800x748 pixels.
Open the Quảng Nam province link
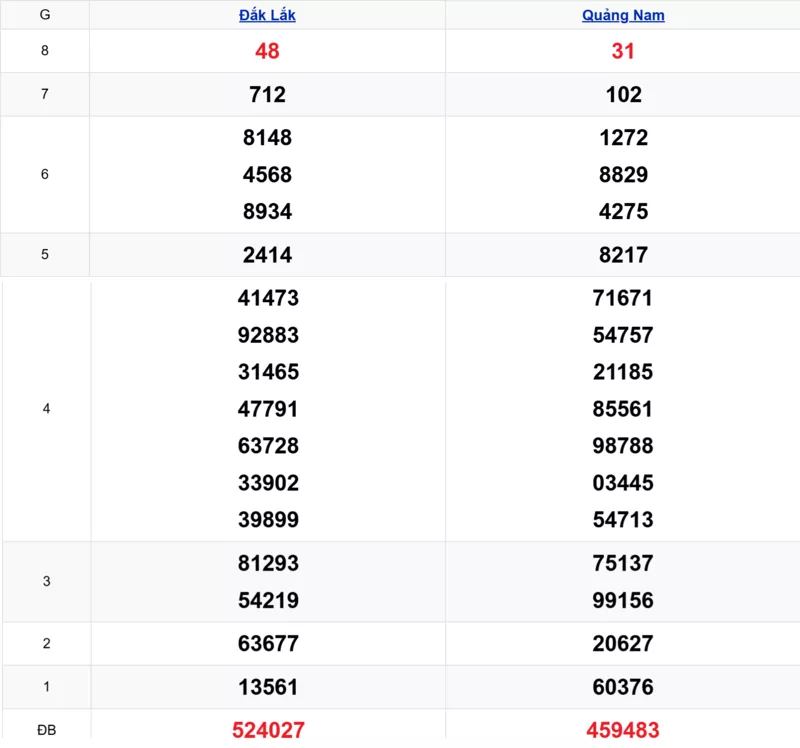(x=623, y=15)
